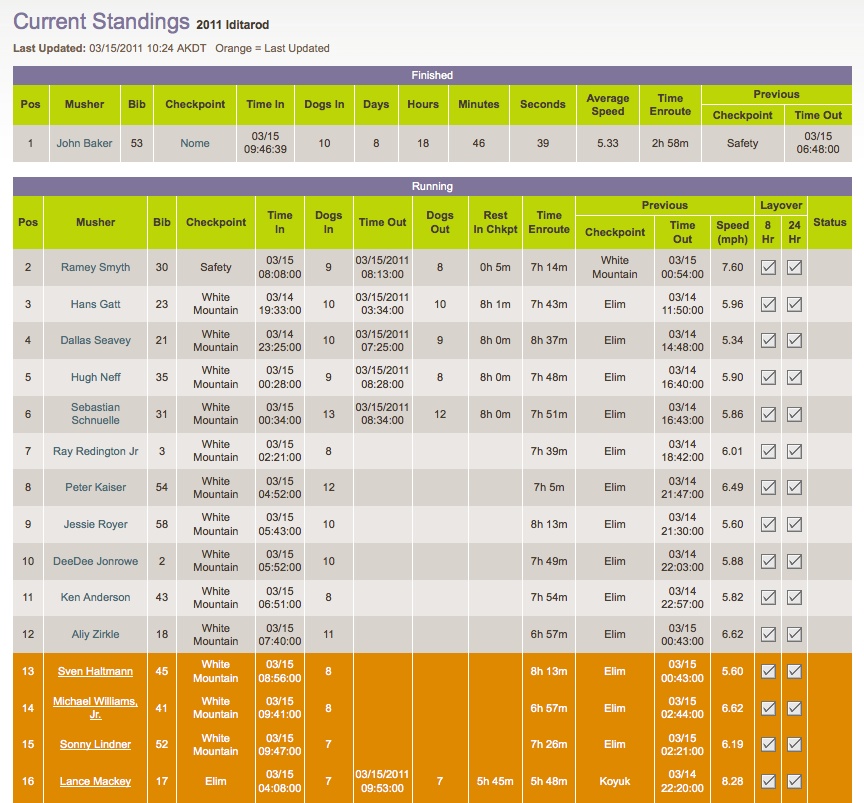Click Hans Gatt's 24 Hr layover checkbox
Image resolution: width=864 pixels, height=803 pixels.
pos(794,304)
